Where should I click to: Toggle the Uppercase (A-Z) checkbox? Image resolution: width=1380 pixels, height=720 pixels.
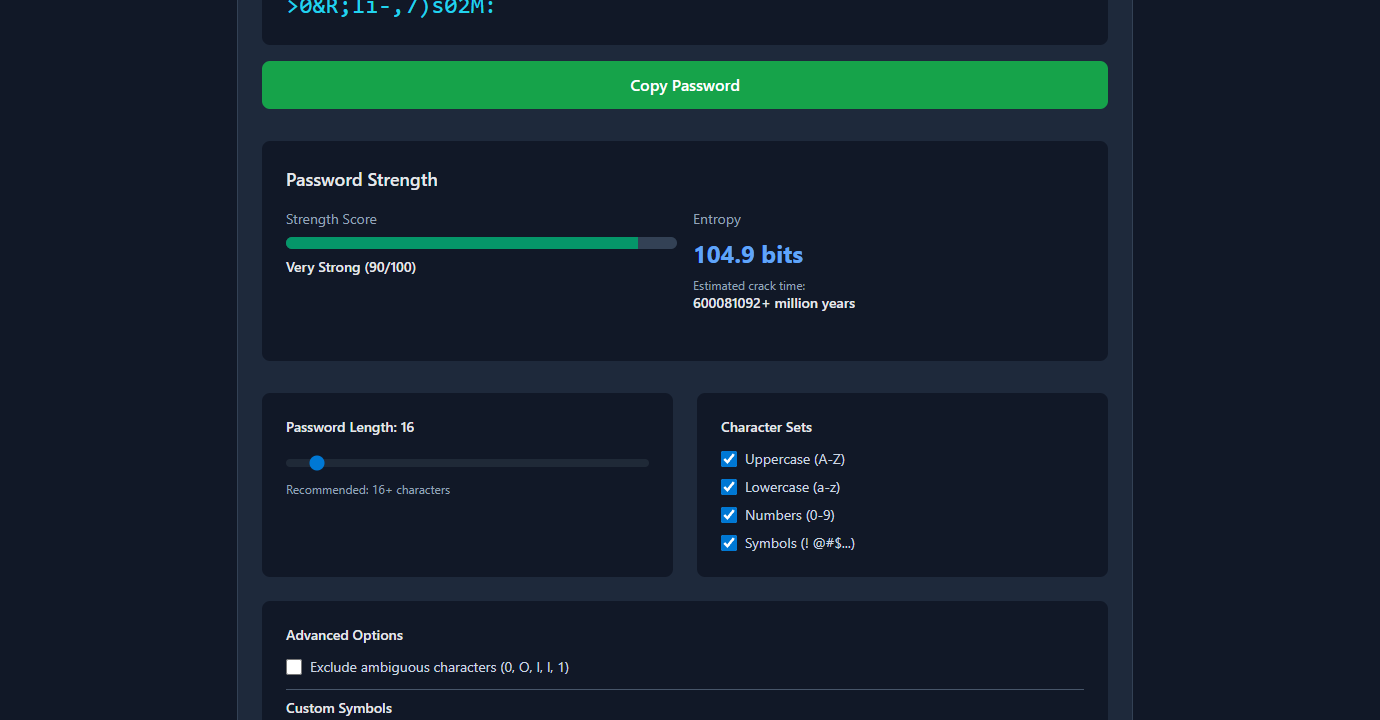729,459
